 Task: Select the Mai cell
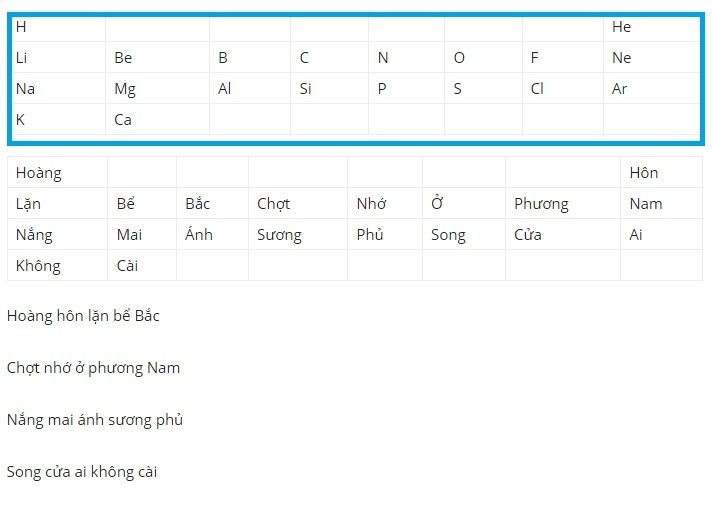pyautogui.click(x=142, y=234)
